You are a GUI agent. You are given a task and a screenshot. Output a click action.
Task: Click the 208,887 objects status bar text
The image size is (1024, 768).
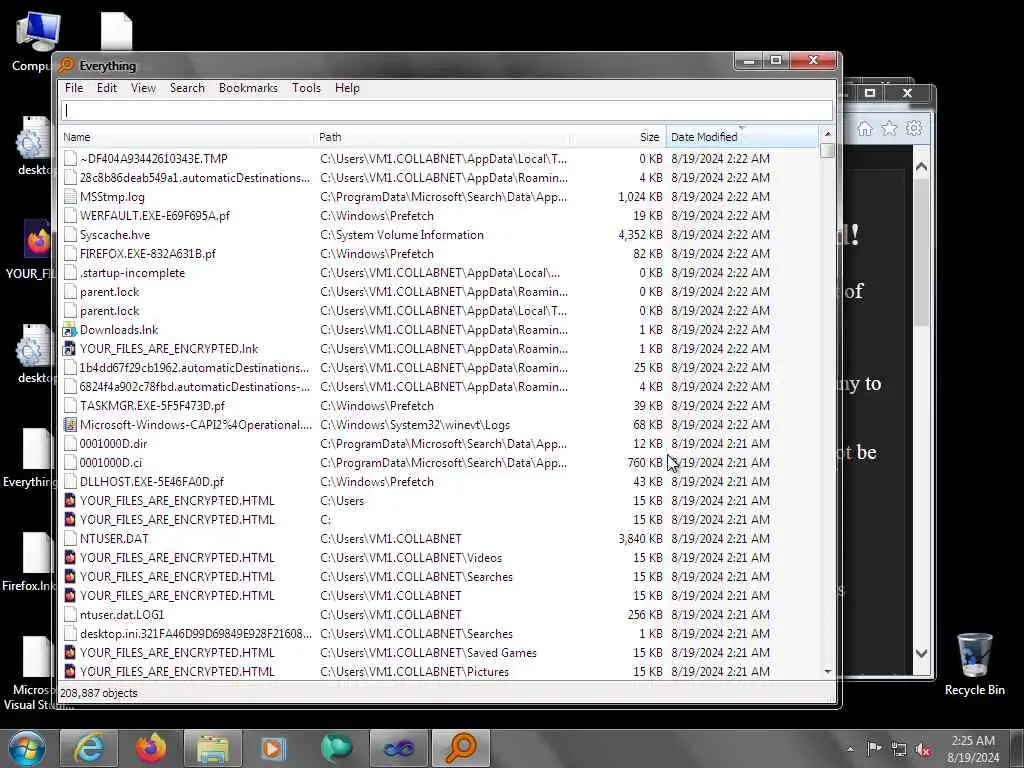click(99, 693)
